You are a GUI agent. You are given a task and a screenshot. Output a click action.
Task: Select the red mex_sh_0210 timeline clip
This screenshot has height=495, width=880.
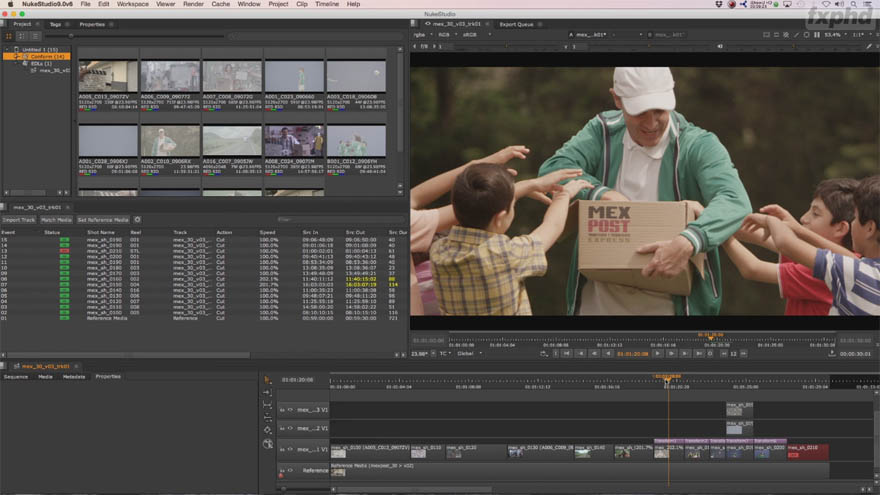(x=808, y=451)
